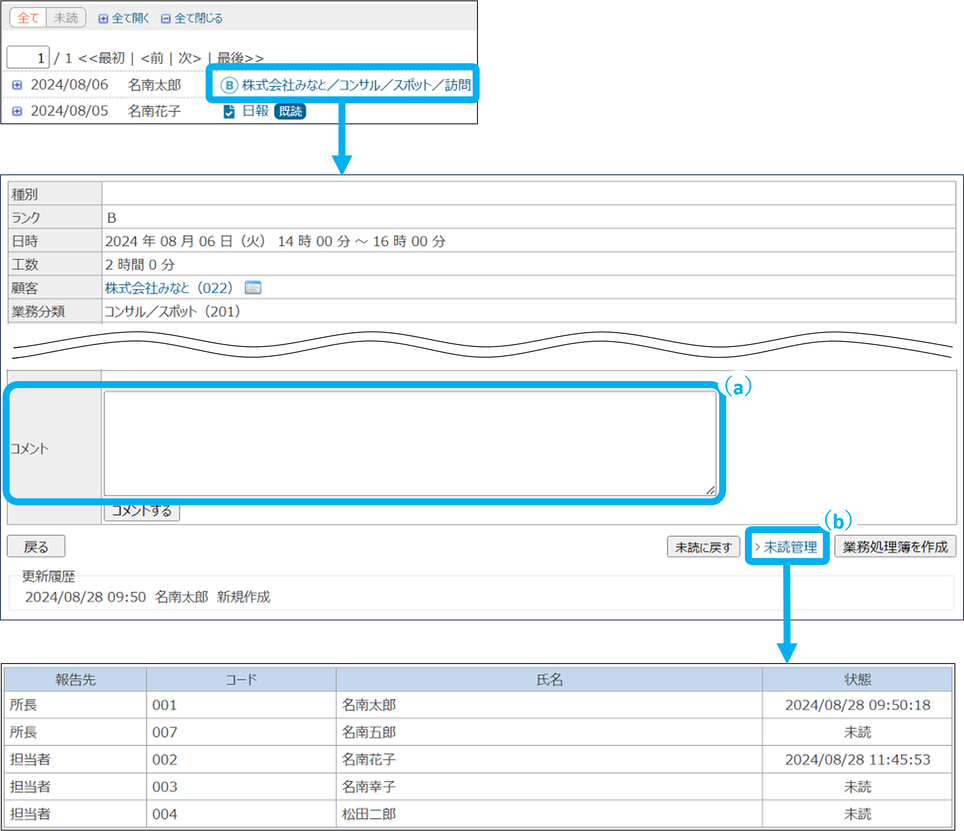Switch to the 未読 filter tab

pyautogui.click(x=66, y=18)
